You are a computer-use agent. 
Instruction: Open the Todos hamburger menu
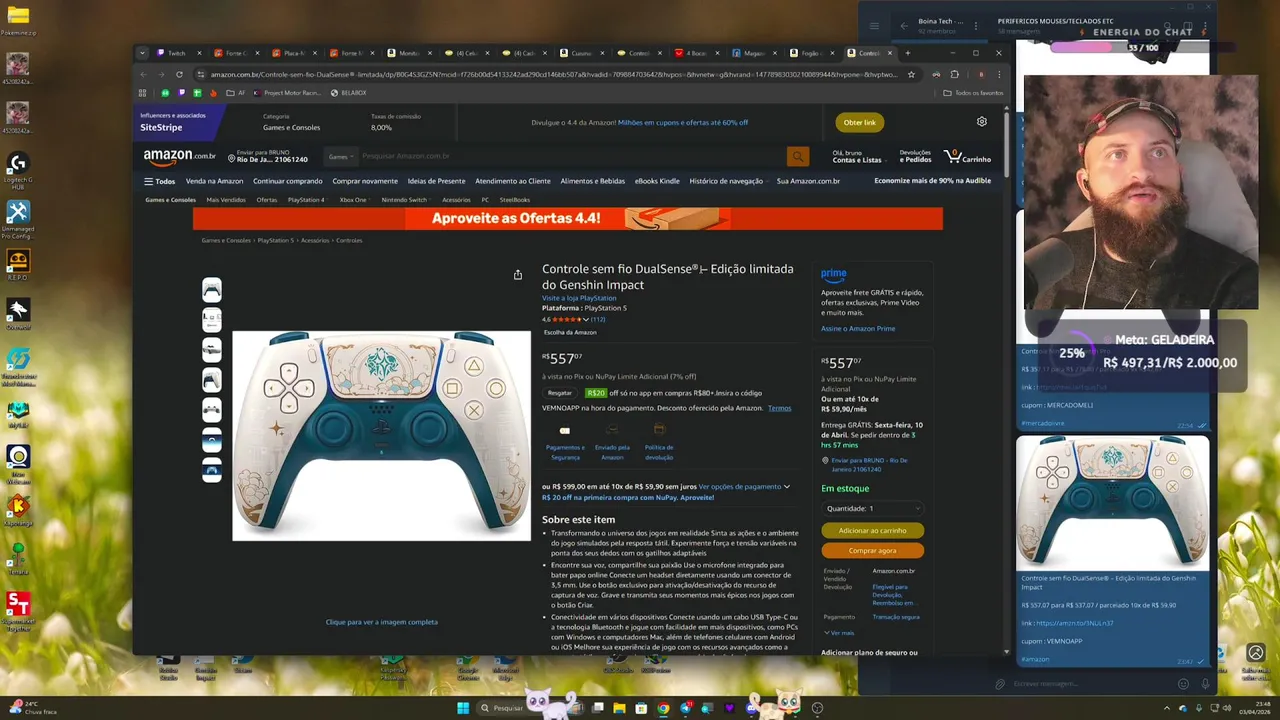point(159,181)
